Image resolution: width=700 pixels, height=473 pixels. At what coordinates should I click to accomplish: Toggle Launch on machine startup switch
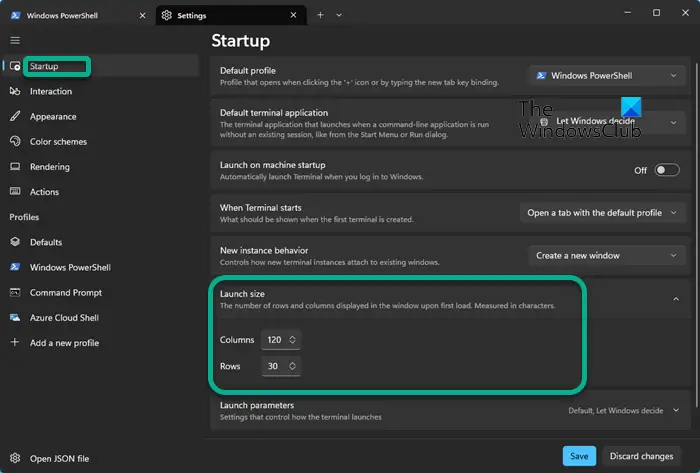[x=667, y=170]
